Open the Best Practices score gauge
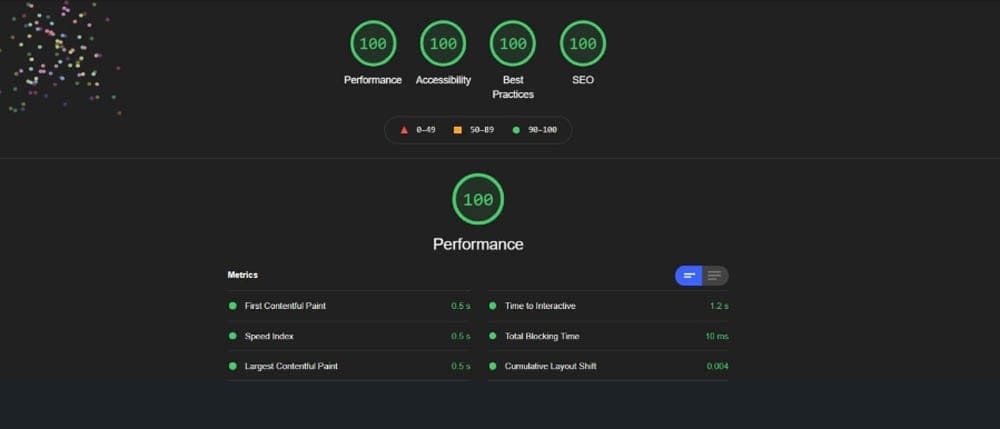Screen dimensions: 1000x429 click(x=513, y=44)
